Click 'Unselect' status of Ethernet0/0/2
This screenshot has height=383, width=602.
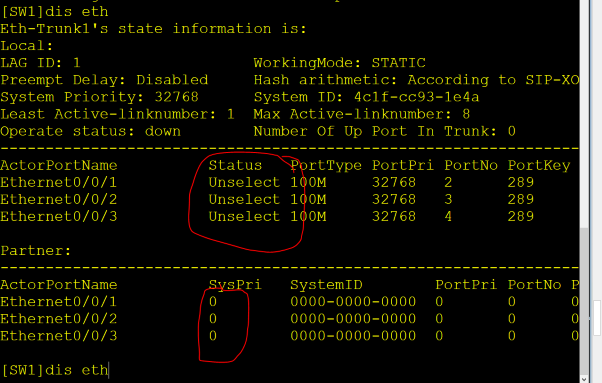244,200
